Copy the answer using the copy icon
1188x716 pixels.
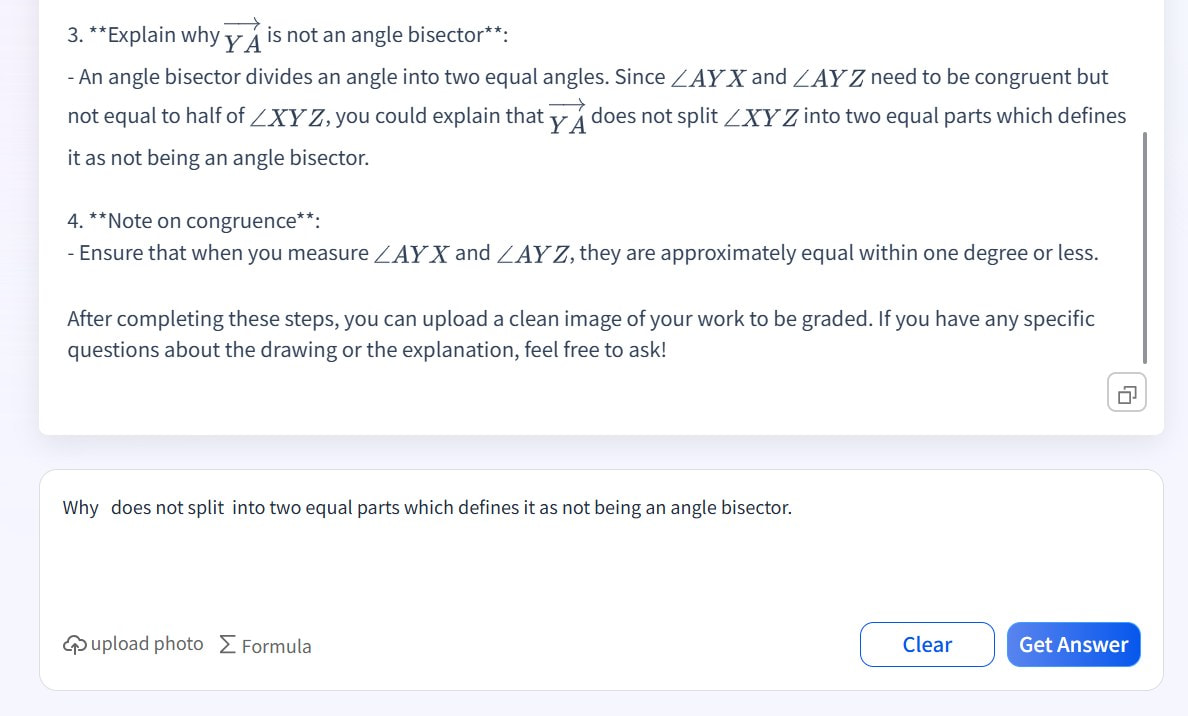click(1127, 393)
